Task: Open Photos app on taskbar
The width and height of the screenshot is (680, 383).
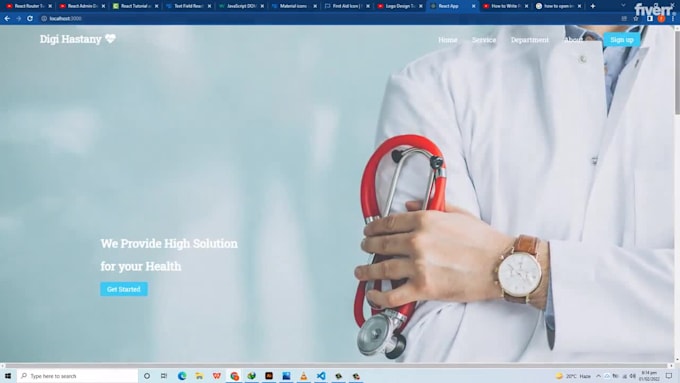Action: point(286,376)
